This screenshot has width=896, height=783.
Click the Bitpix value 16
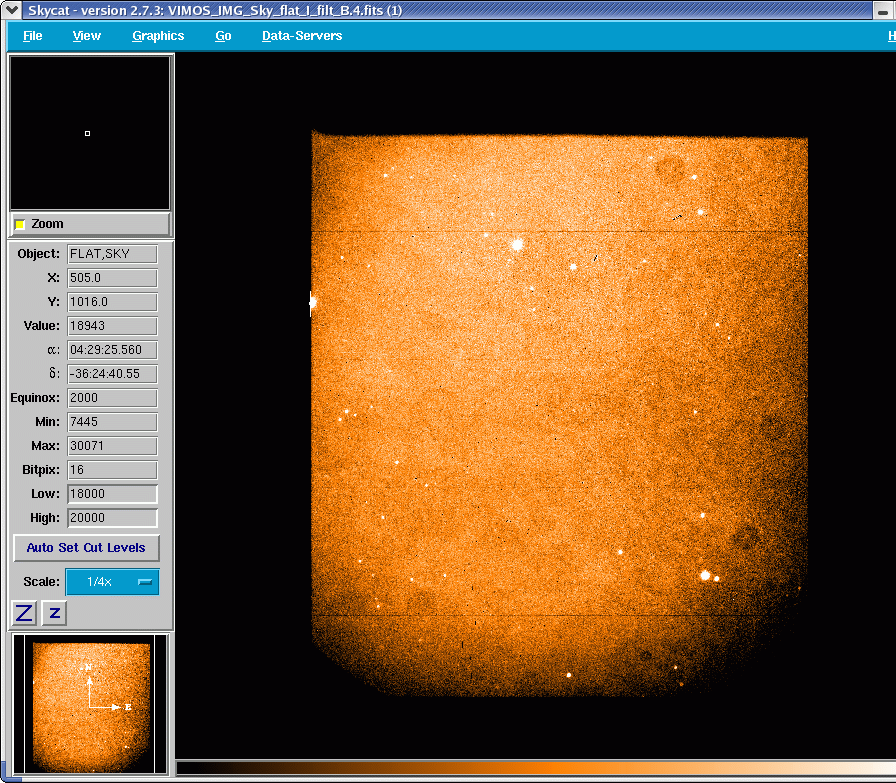[113, 470]
